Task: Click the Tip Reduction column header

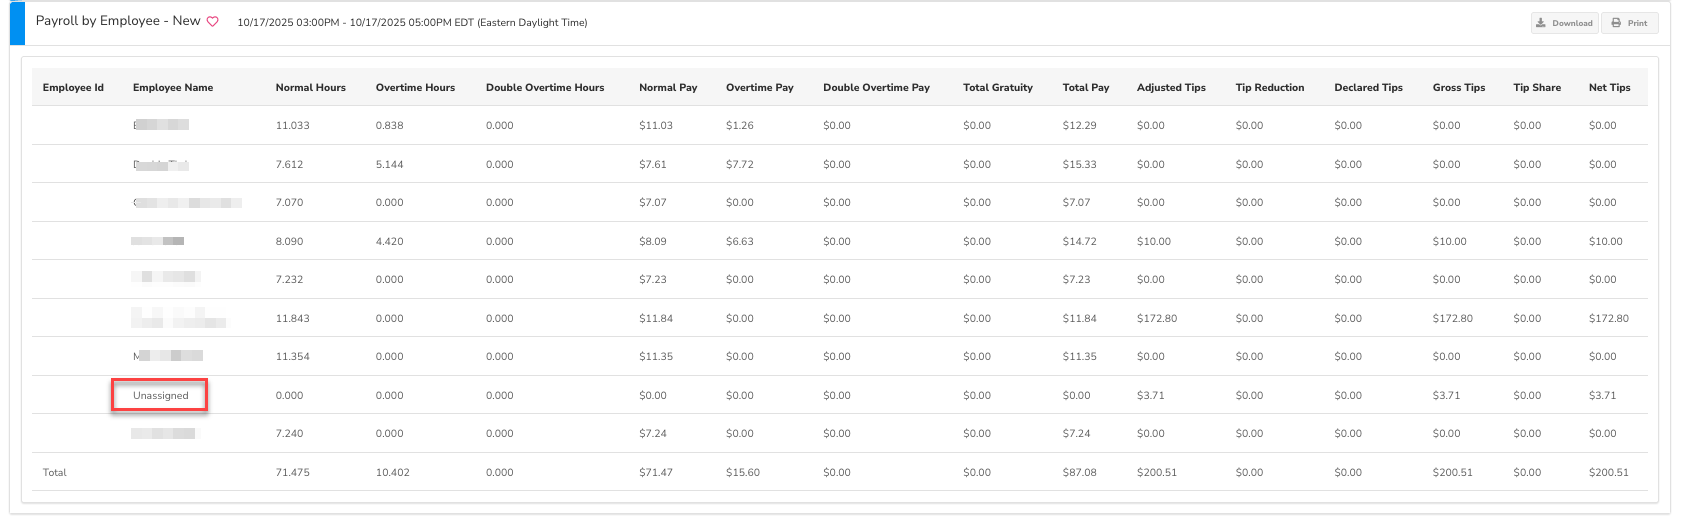Action: 1269,88
